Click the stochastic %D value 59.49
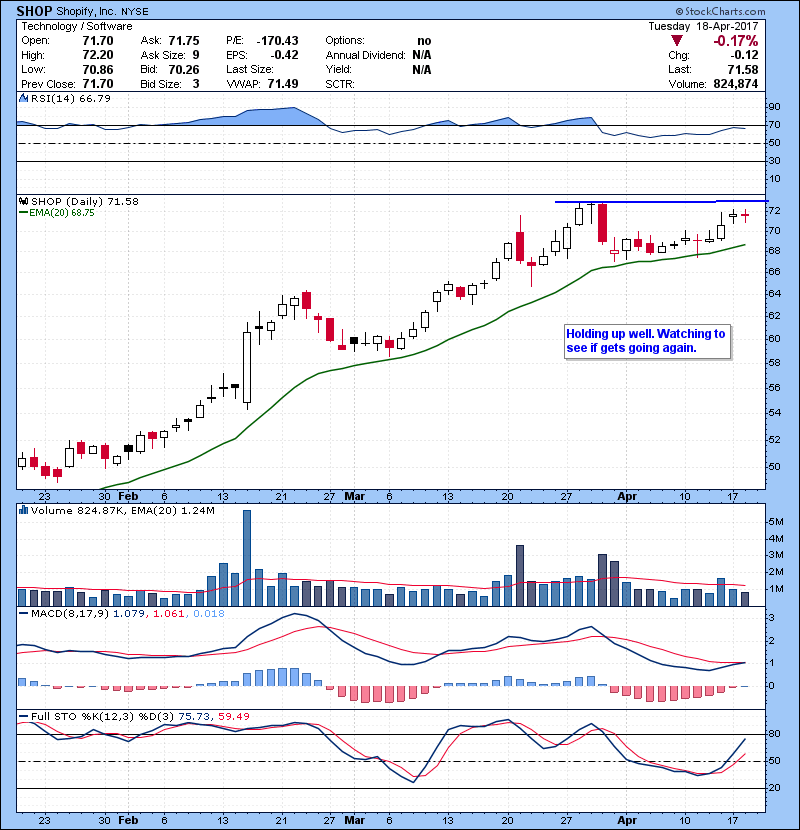Viewport: 800px width, 830px height. click(233, 717)
